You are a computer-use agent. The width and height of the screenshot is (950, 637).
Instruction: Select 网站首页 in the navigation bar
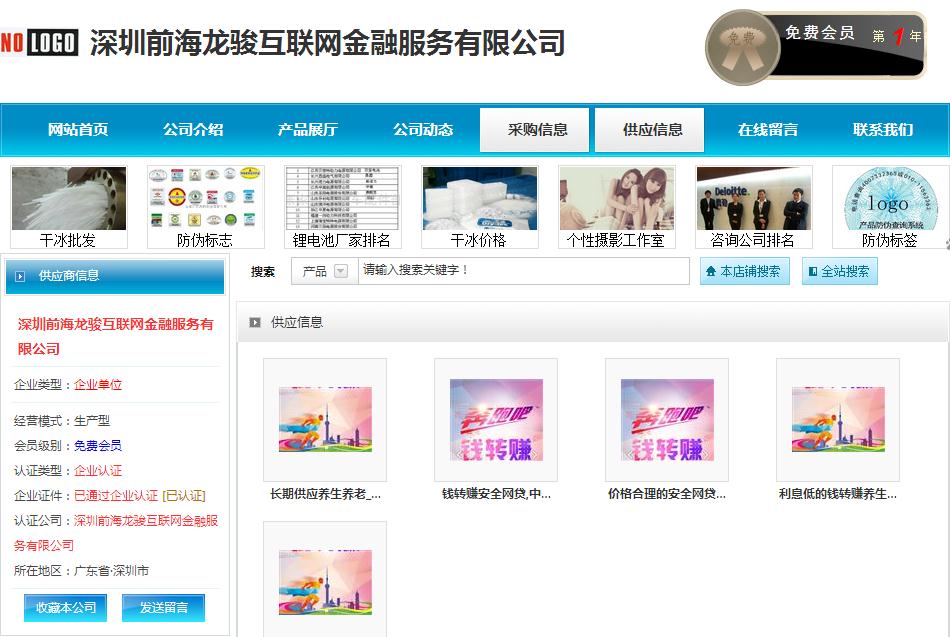tap(74, 131)
